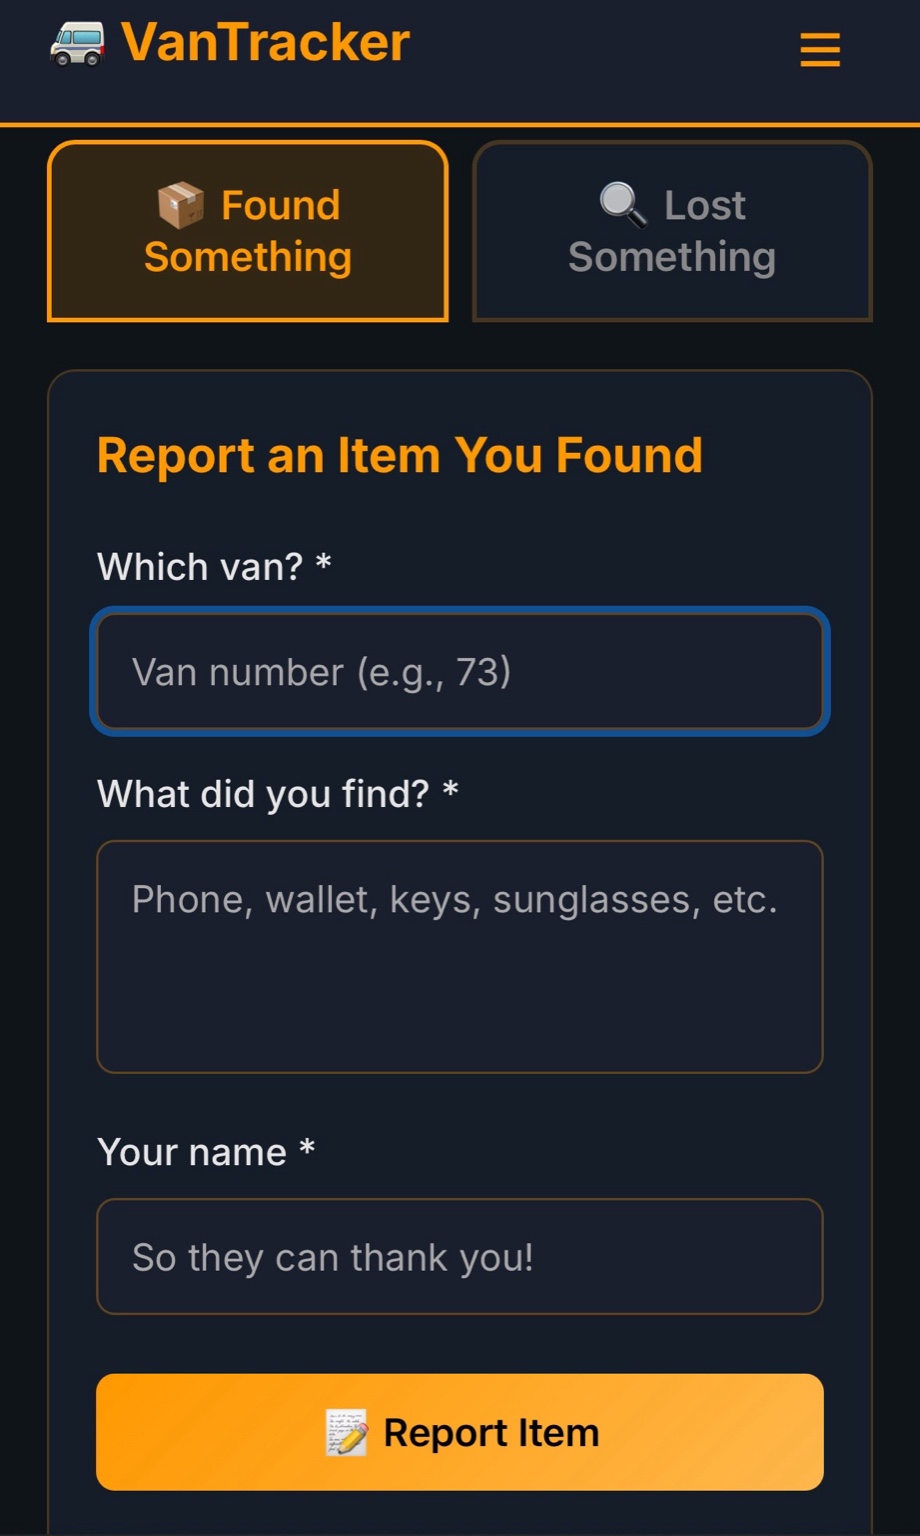The height and width of the screenshot is (1536, 920).
Task: Click the asterisk beside 'Which van?'
Action: tap(323, 565)
